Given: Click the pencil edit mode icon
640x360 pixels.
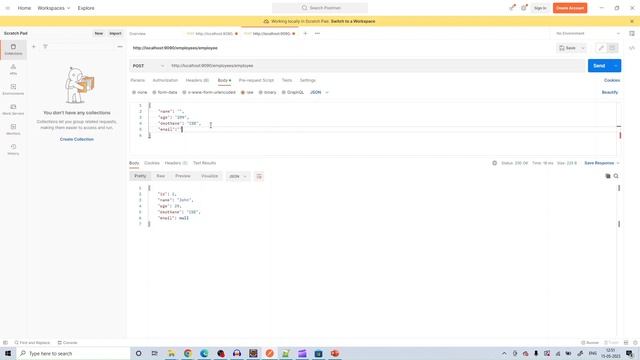Looking at the screenshot, I should (601, 48).
